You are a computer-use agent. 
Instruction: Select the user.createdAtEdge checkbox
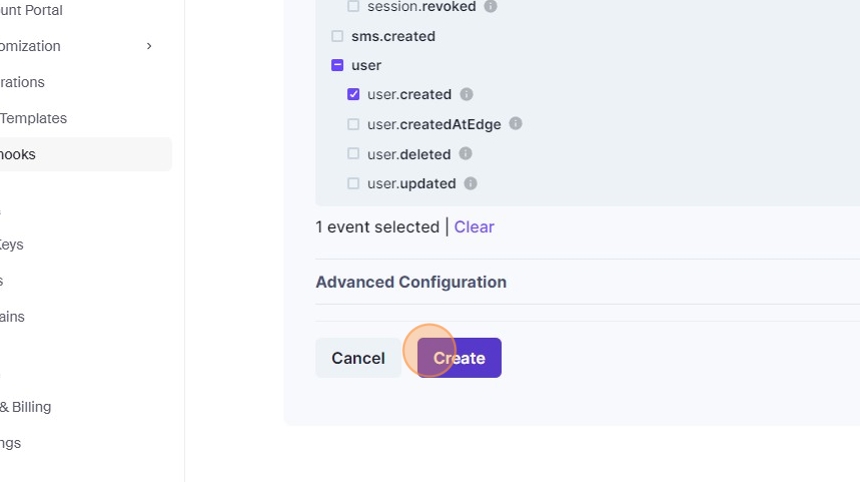click(x=353, y=124)
